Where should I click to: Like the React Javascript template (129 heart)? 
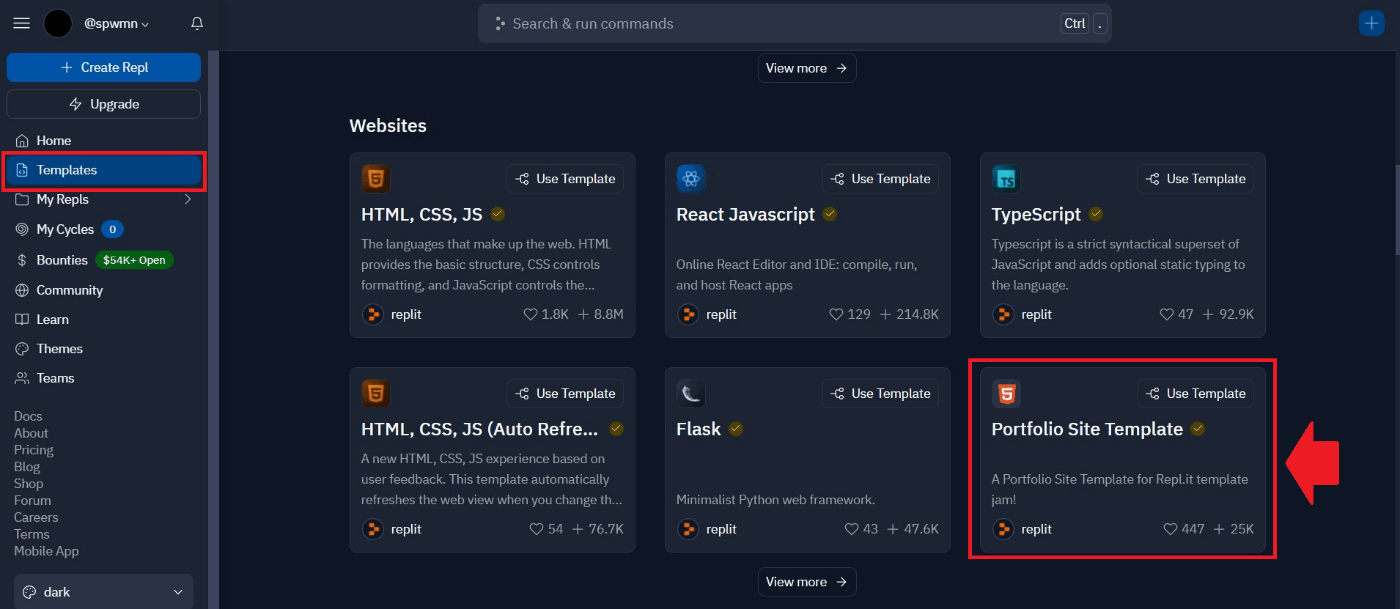[837, 314]
